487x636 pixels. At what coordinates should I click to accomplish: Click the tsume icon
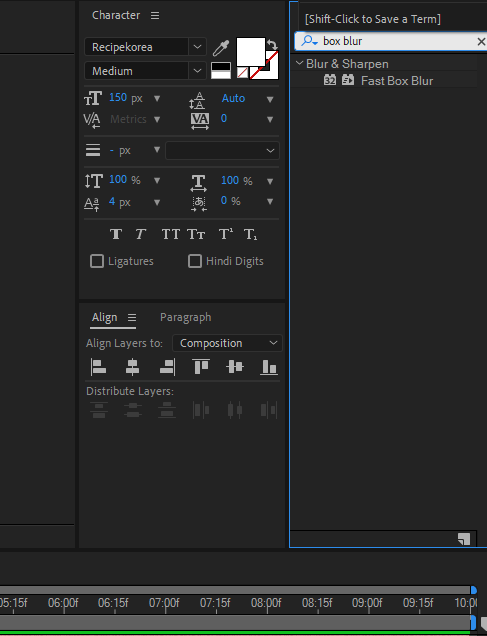(x=199, y=204)
